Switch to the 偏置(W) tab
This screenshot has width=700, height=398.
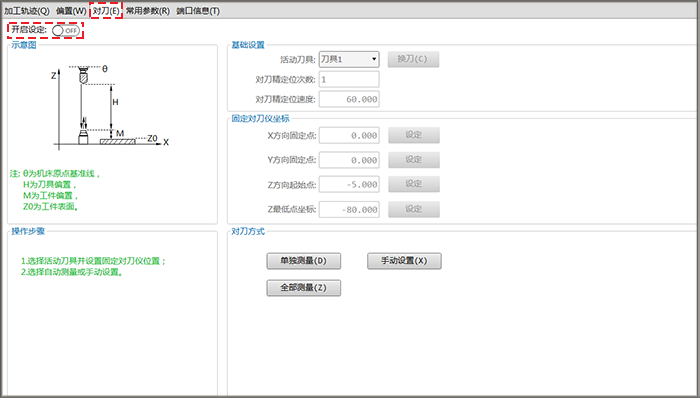(x=71, y=11)
